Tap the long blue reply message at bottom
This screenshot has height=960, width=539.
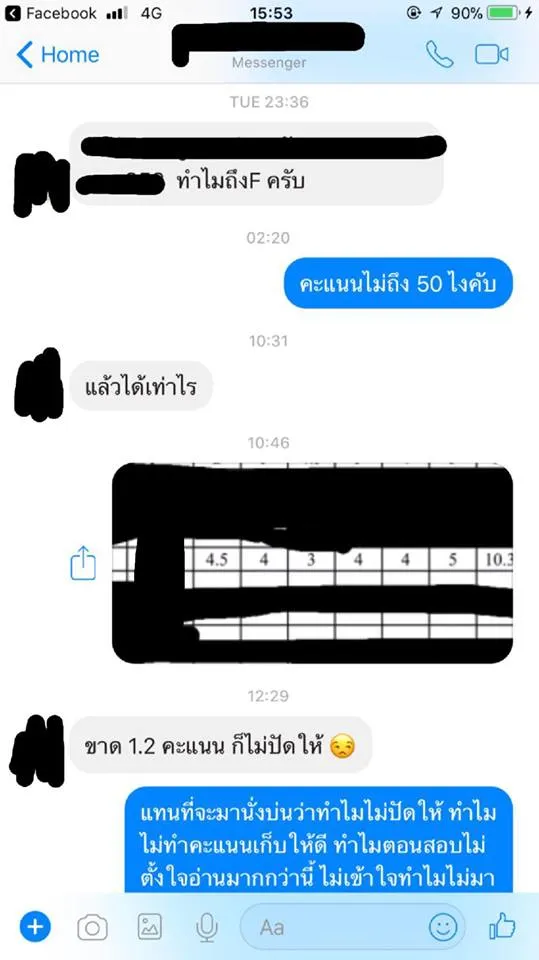point(318,839)
